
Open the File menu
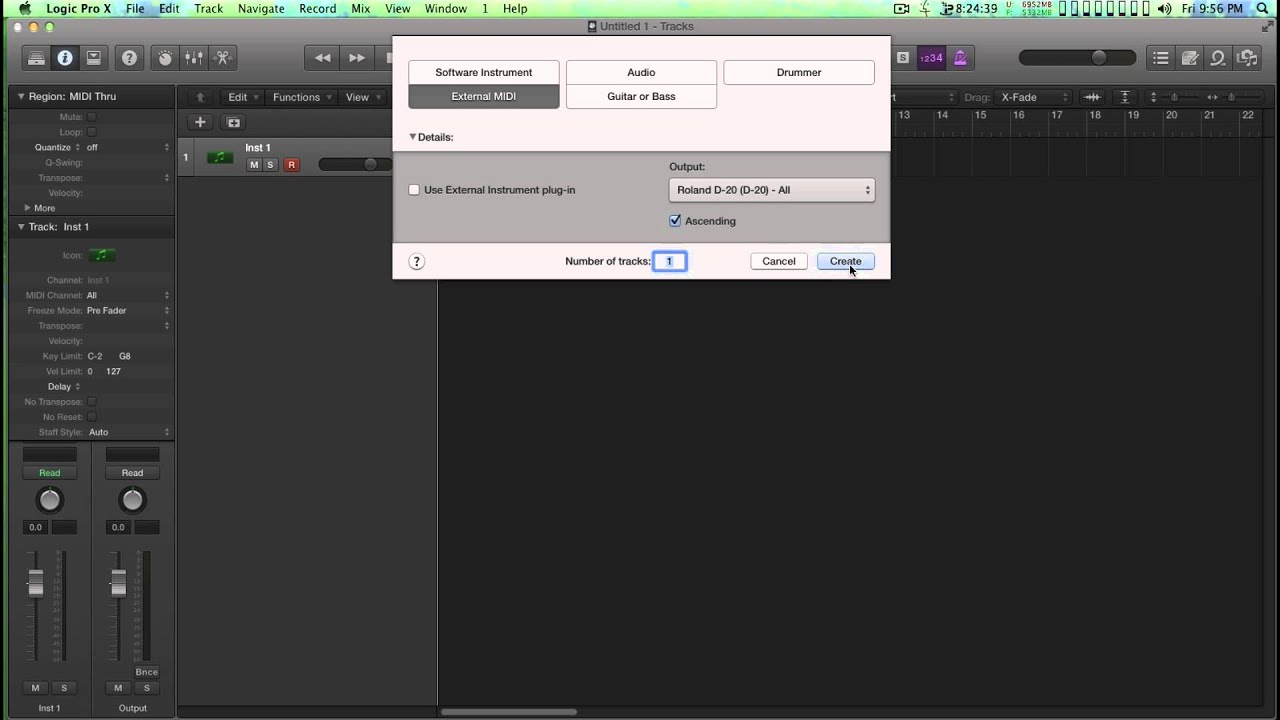pyautogui.click(x=134, y=8)
